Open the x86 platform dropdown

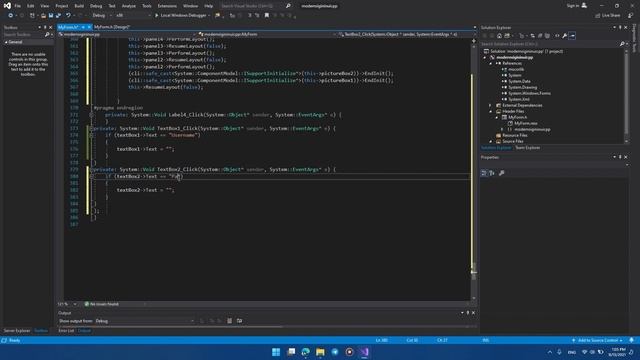click(x=133, y=16)
